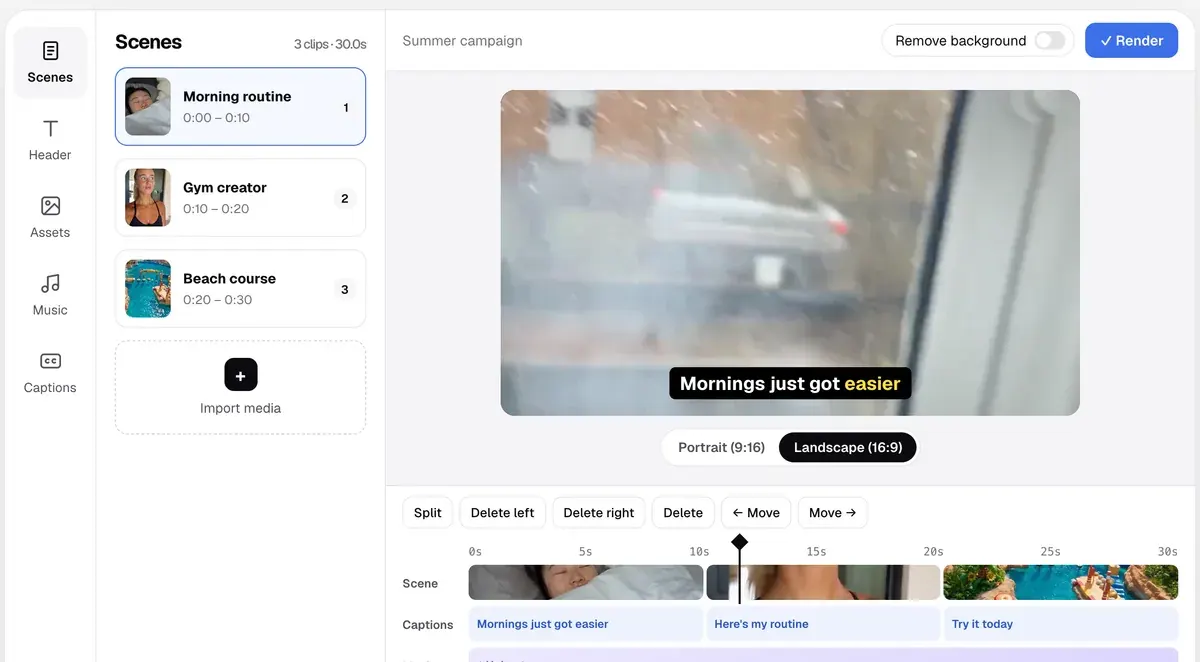Select the Gym creator scene card

(x=240, y=198)
